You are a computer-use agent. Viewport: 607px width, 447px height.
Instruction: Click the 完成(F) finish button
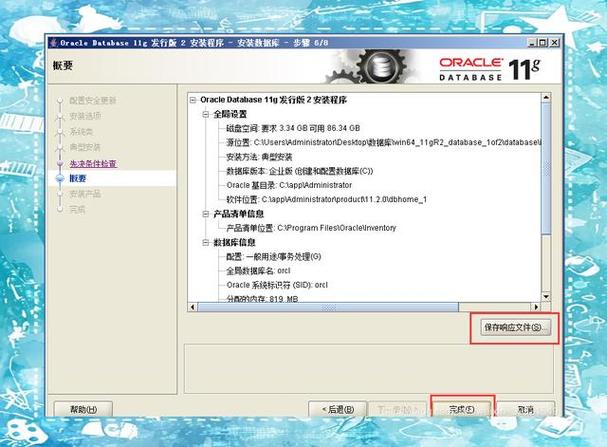[x=461, y=409]
